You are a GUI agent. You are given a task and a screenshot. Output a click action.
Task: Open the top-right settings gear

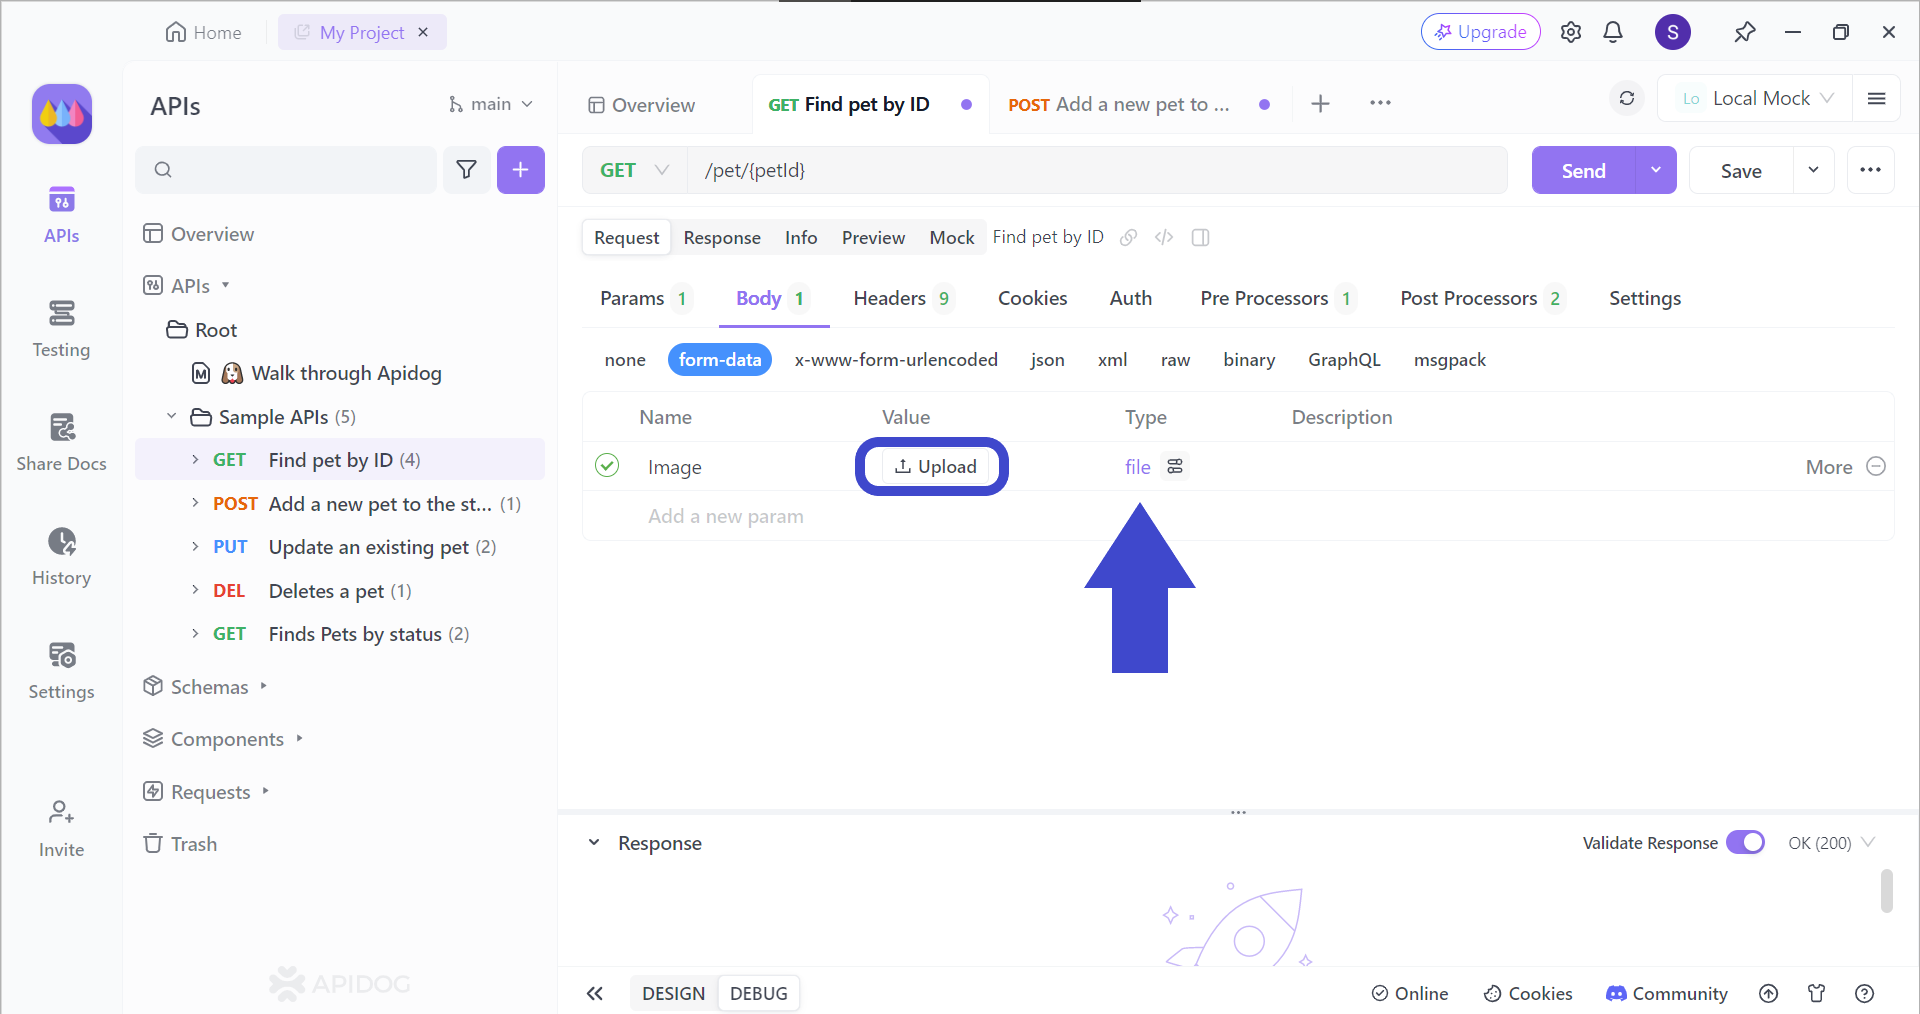click(1571, 32)
